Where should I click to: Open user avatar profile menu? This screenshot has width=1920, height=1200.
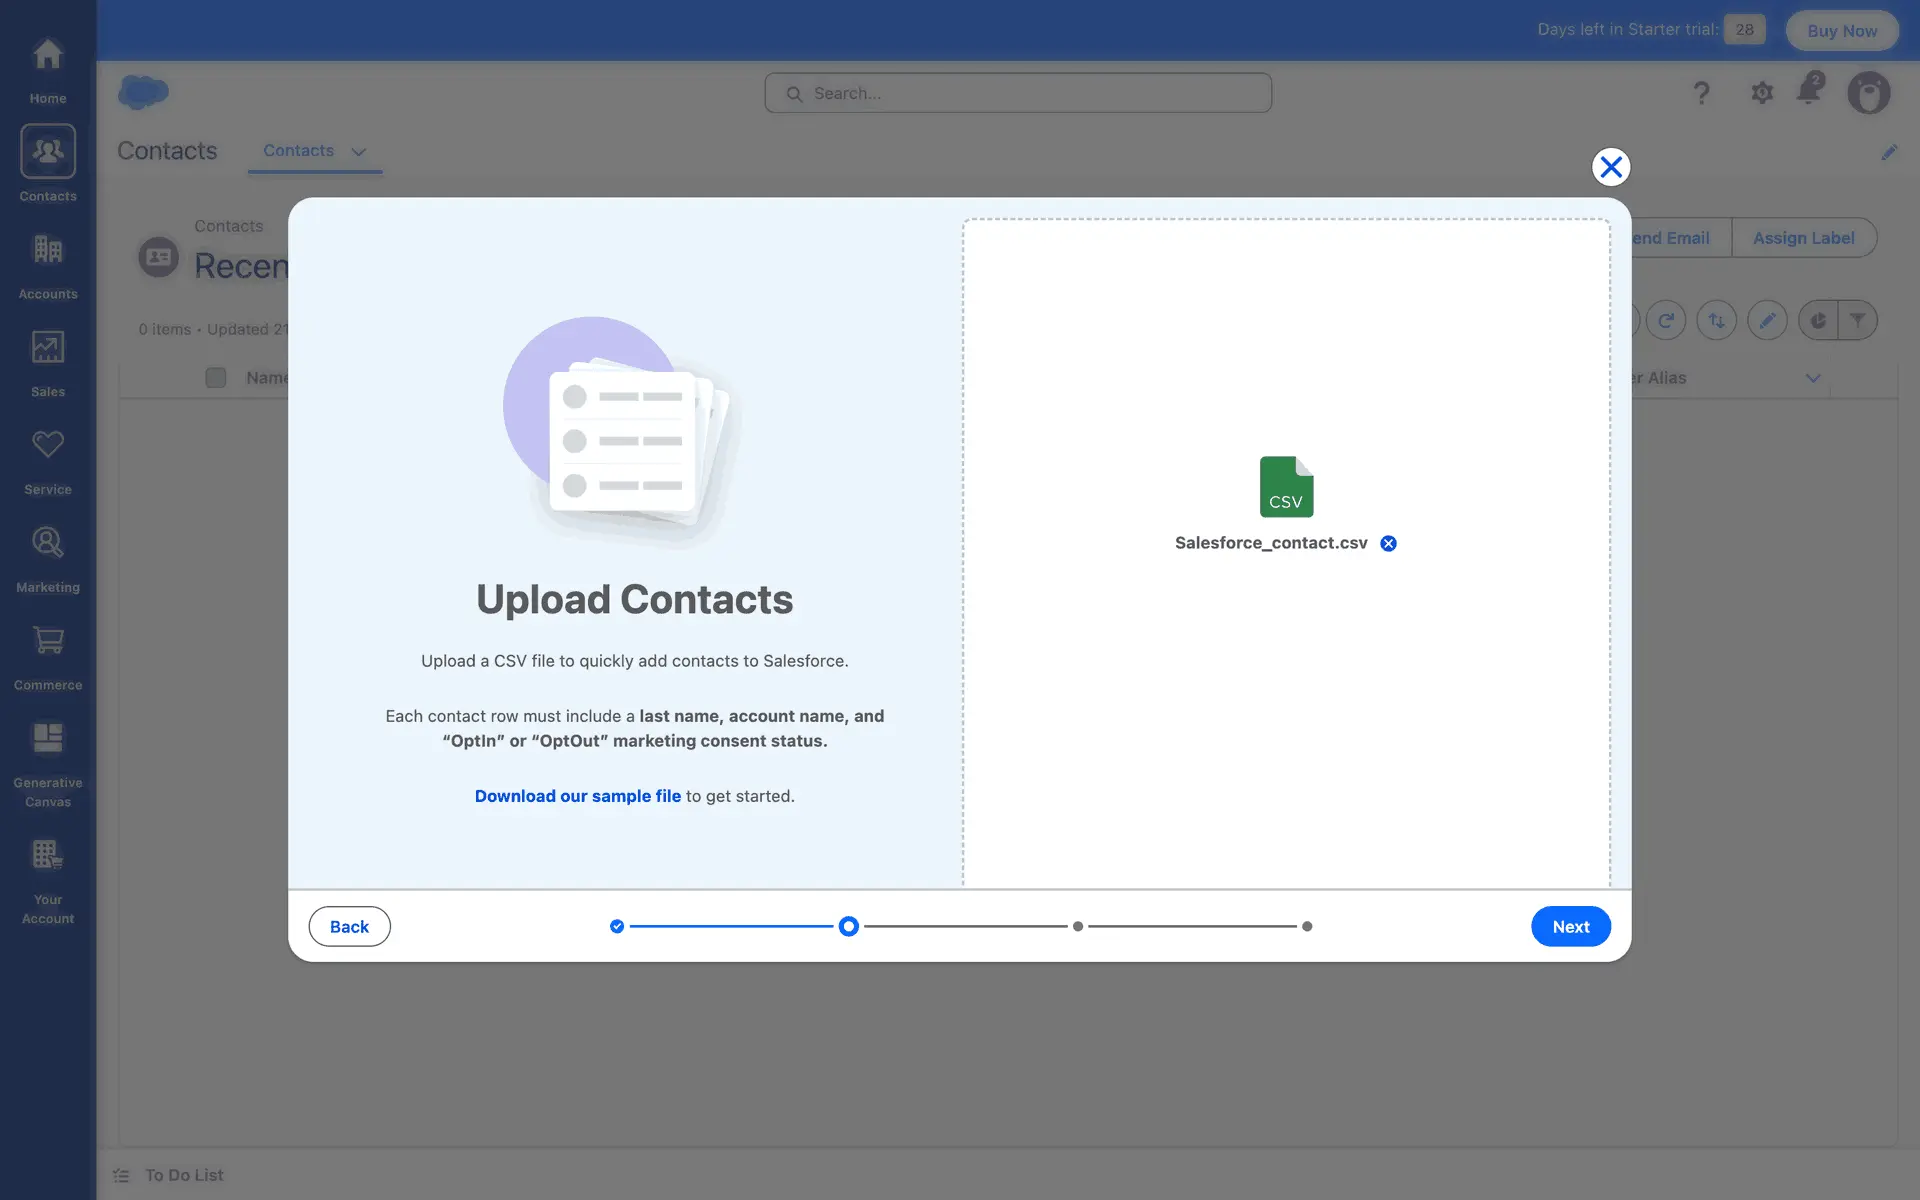(1867, 93)
